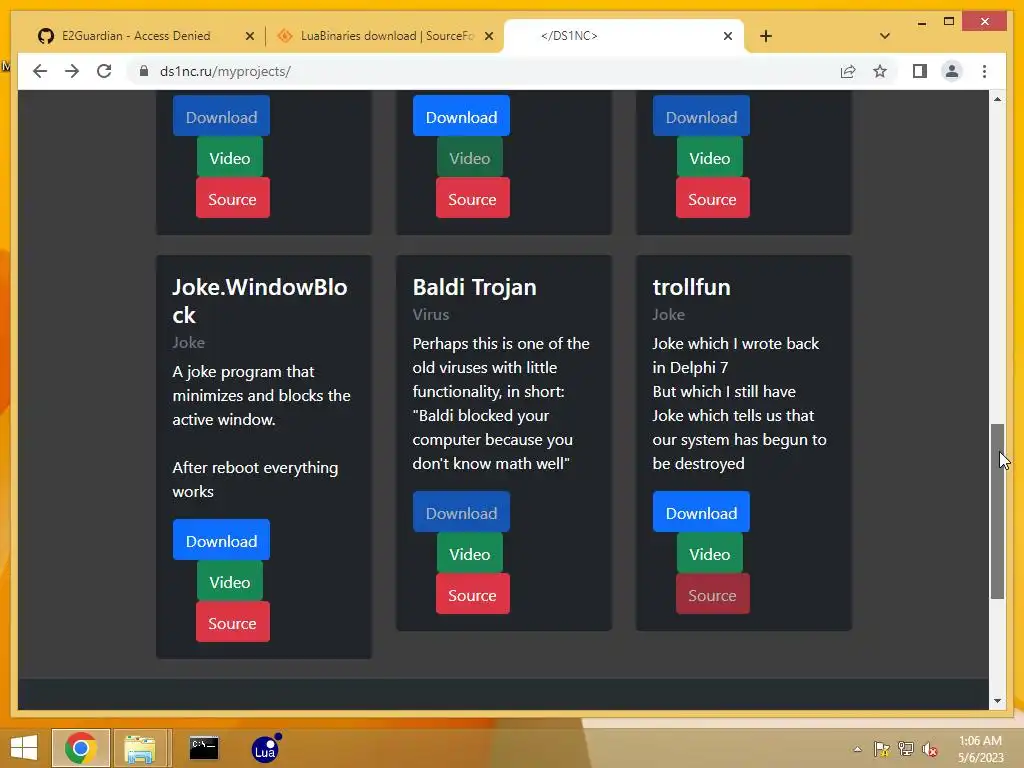
Task: Reload the ds1nc.ru page
Action: tap(104, 71)
